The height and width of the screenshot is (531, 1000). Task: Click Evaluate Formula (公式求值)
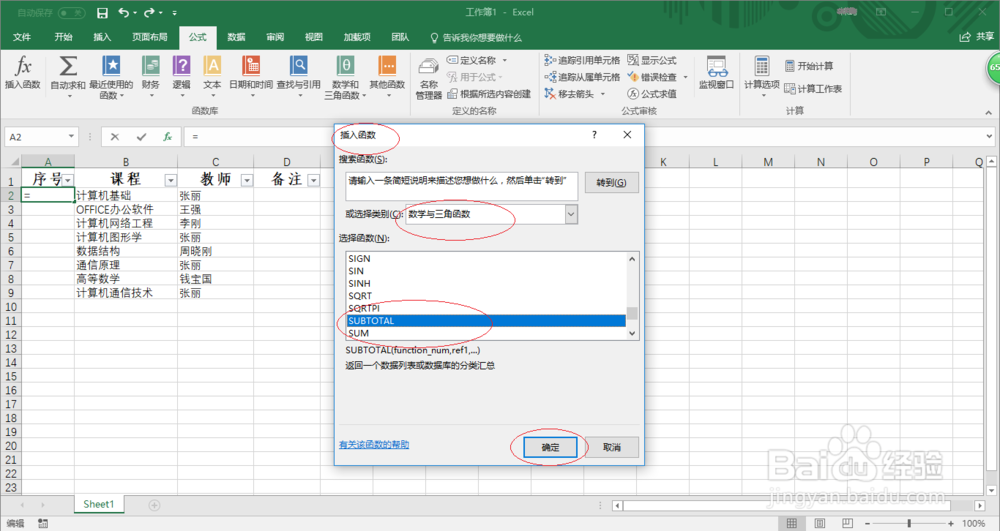point(652,94)
